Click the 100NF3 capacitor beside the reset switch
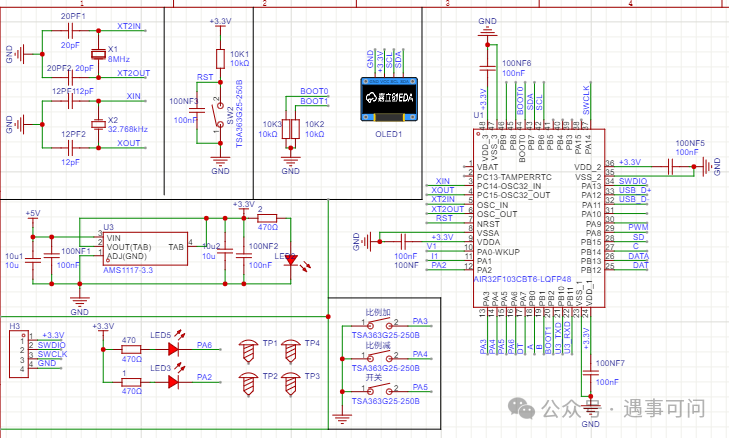Screen dimensions: 729x438 point(197,110)
